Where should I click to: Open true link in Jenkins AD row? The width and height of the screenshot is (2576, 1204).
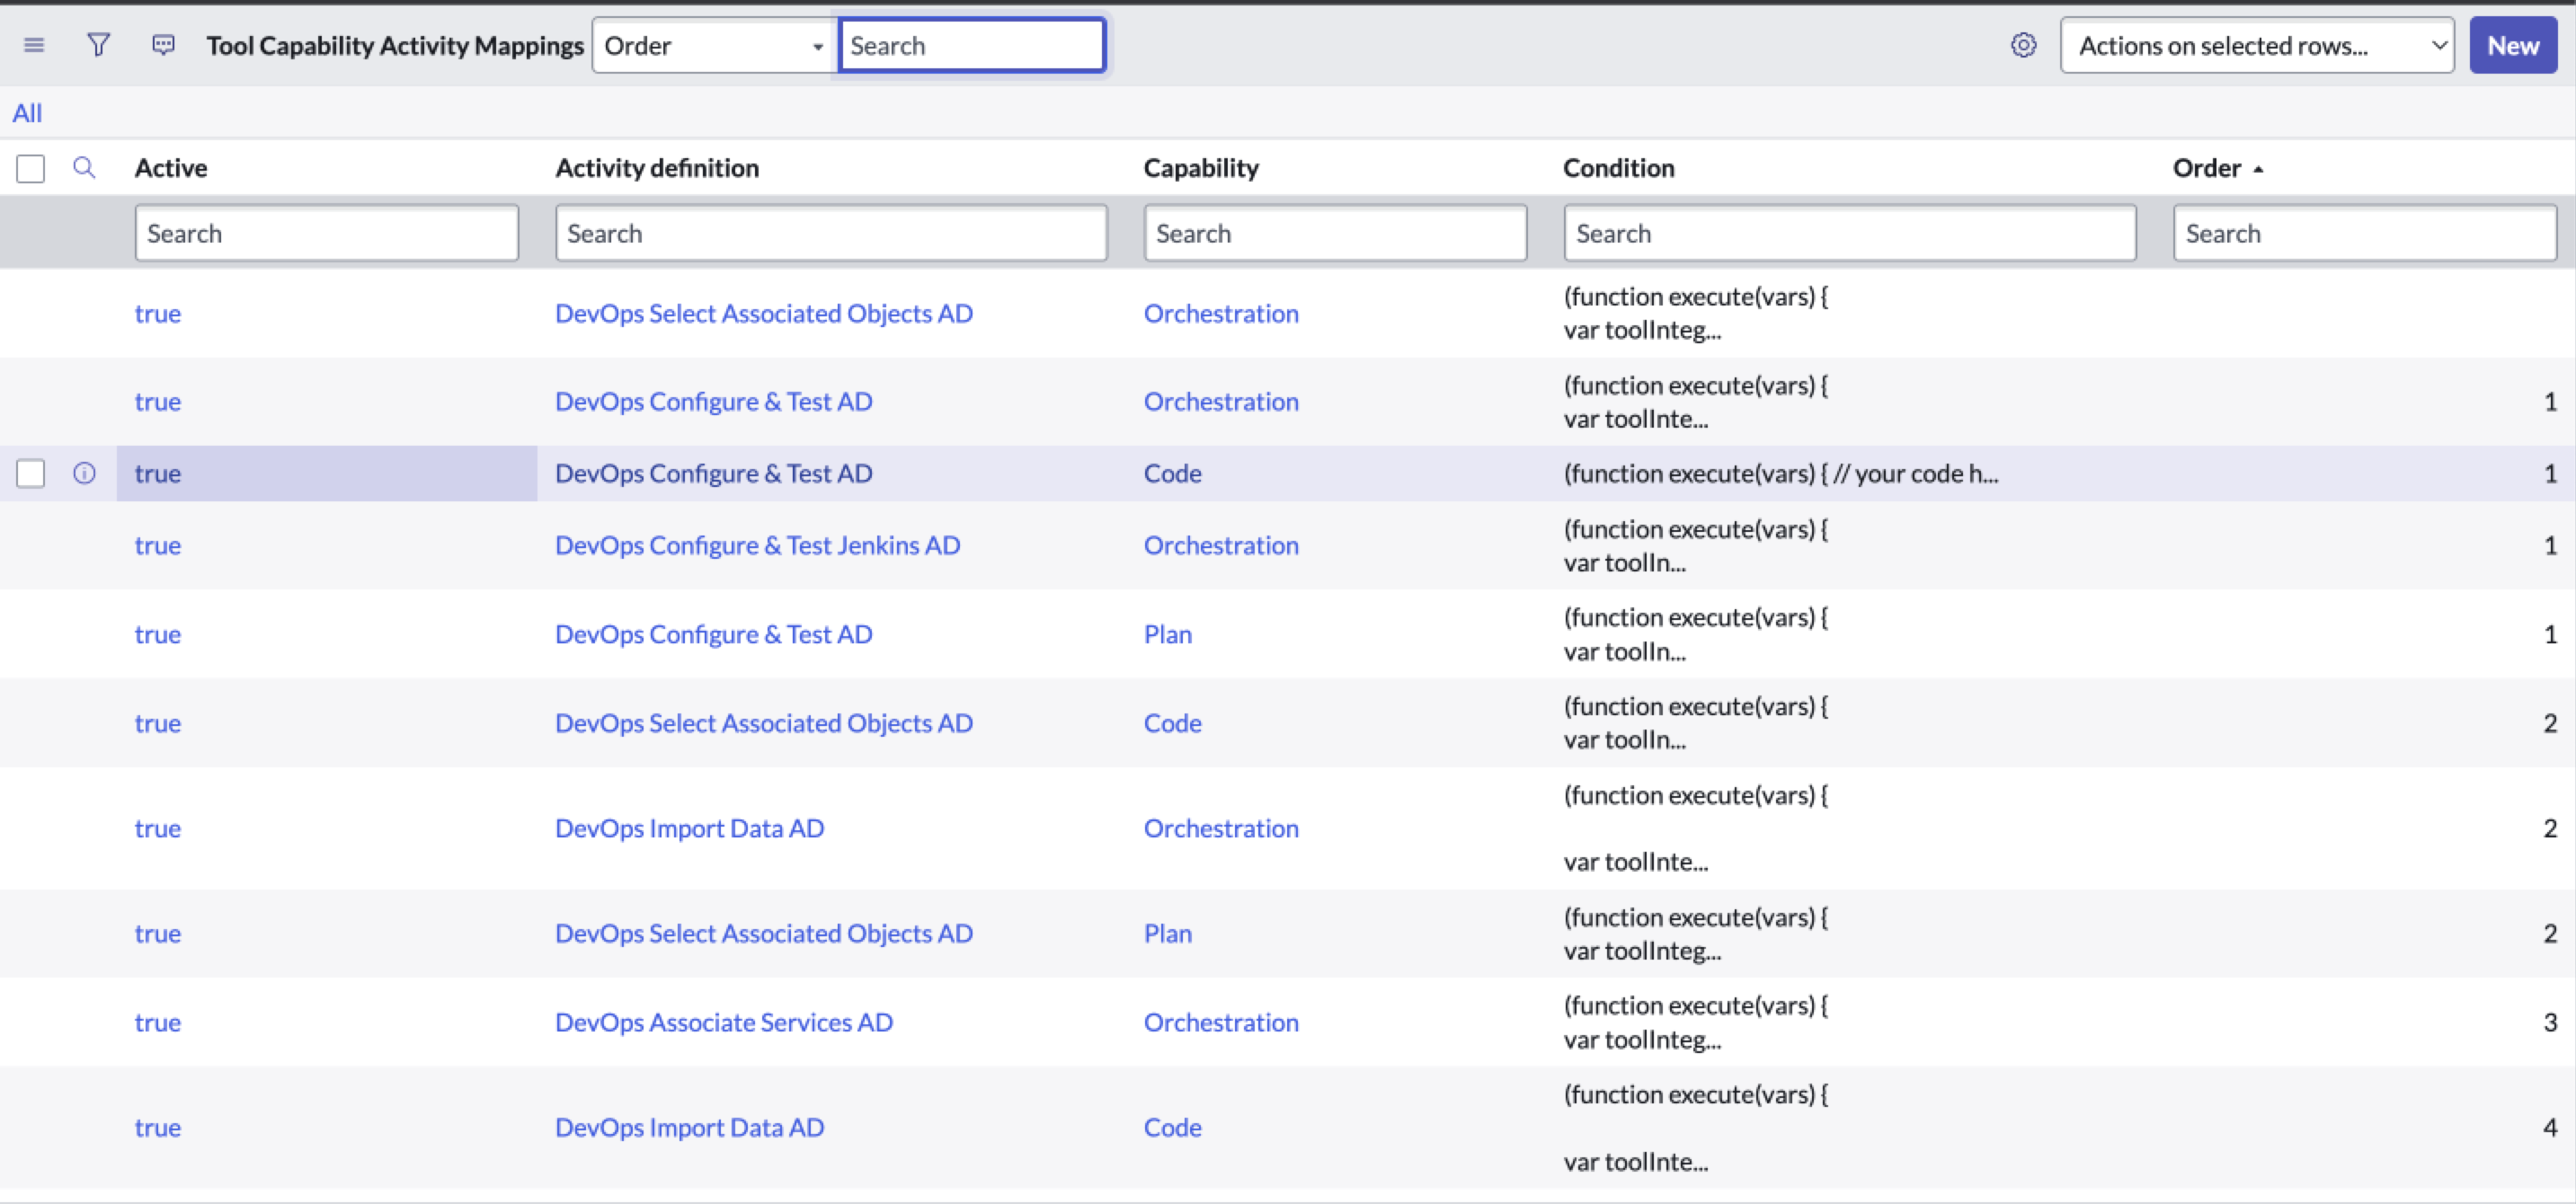[x=158, y=545]
